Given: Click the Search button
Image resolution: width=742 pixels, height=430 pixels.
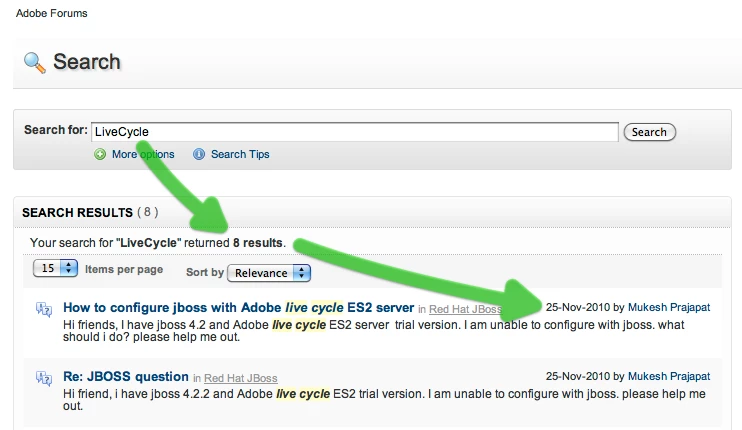Looking at the screenshot, I should pyautogui.click(x=649, y=132).
